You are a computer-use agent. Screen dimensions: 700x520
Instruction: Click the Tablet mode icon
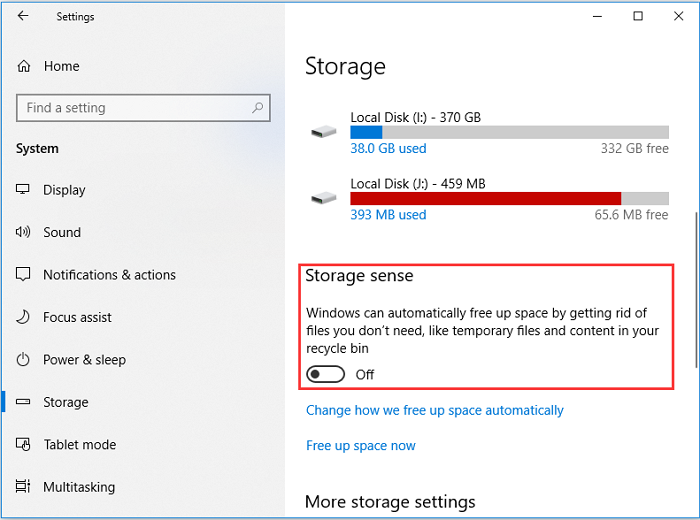tap(24, 445)
